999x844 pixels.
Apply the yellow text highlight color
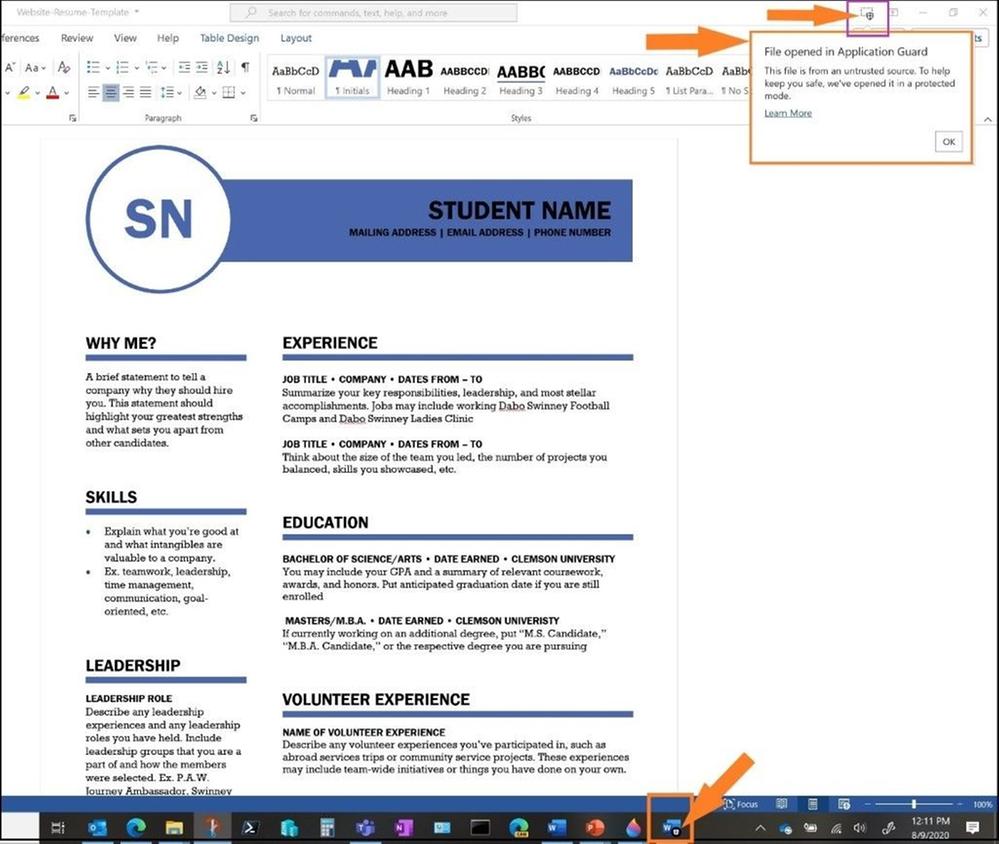[x=24, y=93]
